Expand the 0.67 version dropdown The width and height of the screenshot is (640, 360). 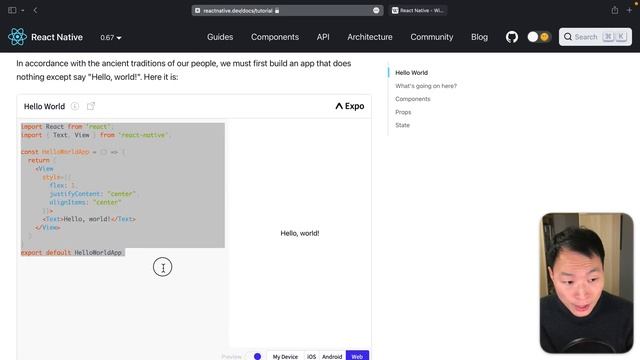(111, 38)
